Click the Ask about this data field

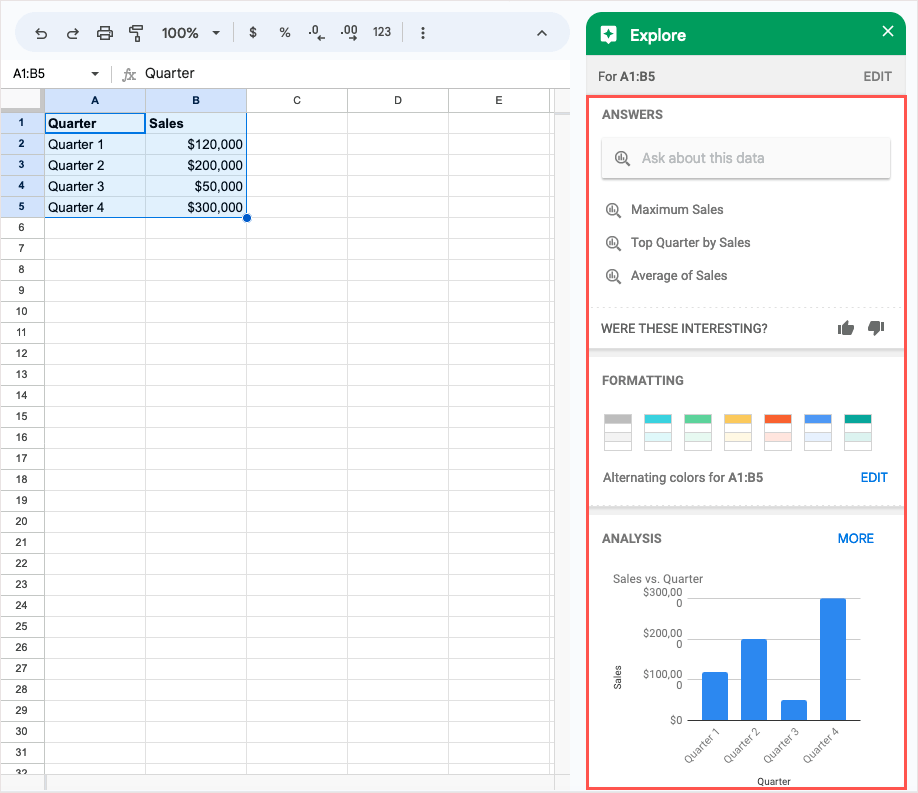pos(746,158)
